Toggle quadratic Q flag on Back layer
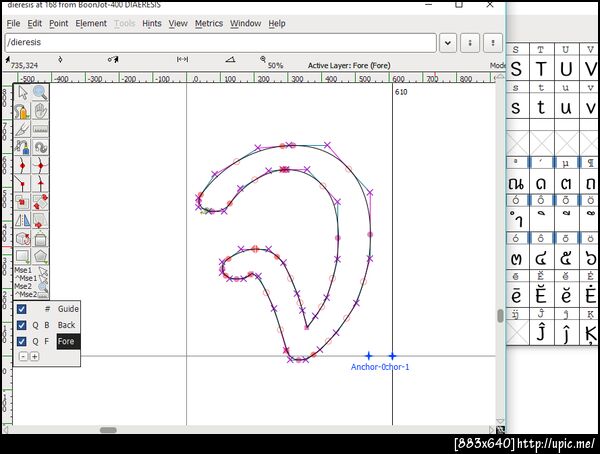 [35, 325]
